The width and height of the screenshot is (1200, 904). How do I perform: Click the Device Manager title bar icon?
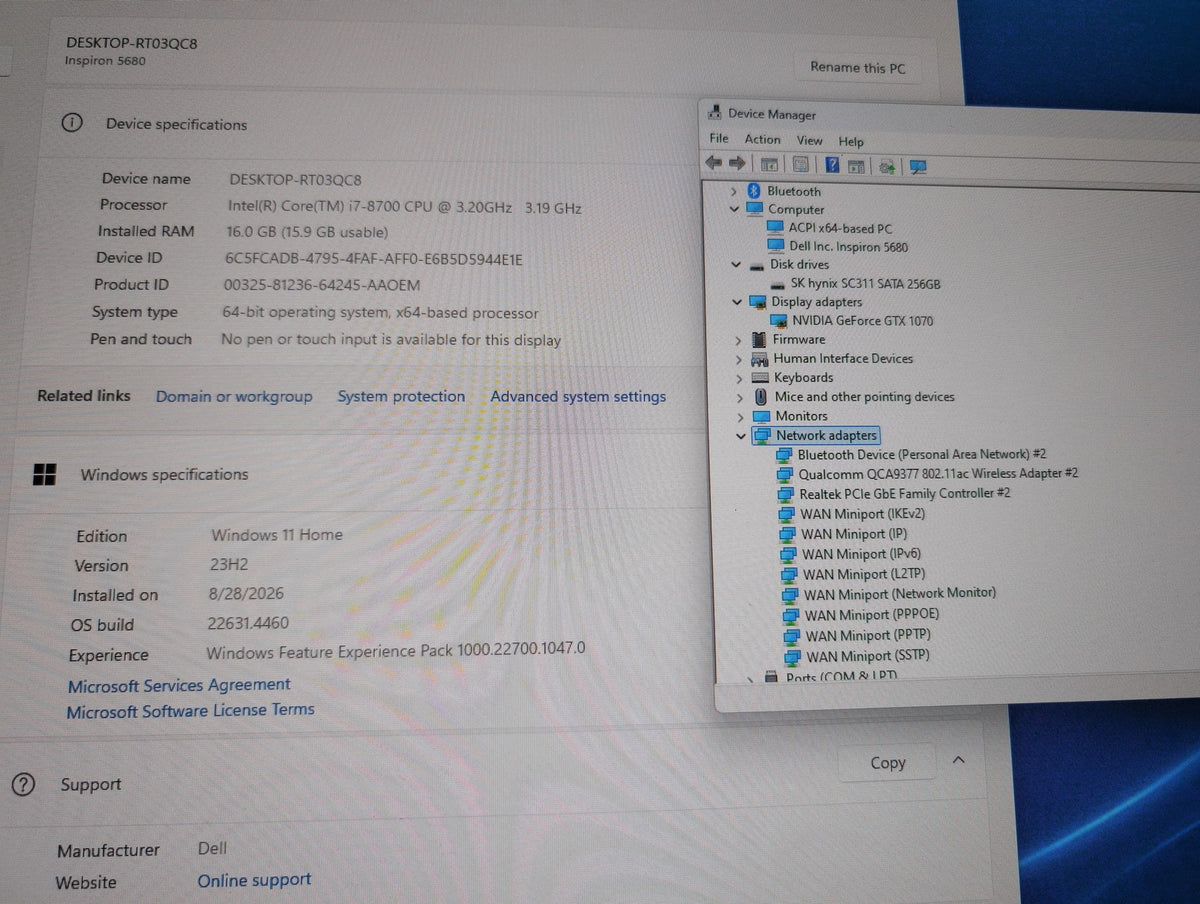click(x=716, y=113)
